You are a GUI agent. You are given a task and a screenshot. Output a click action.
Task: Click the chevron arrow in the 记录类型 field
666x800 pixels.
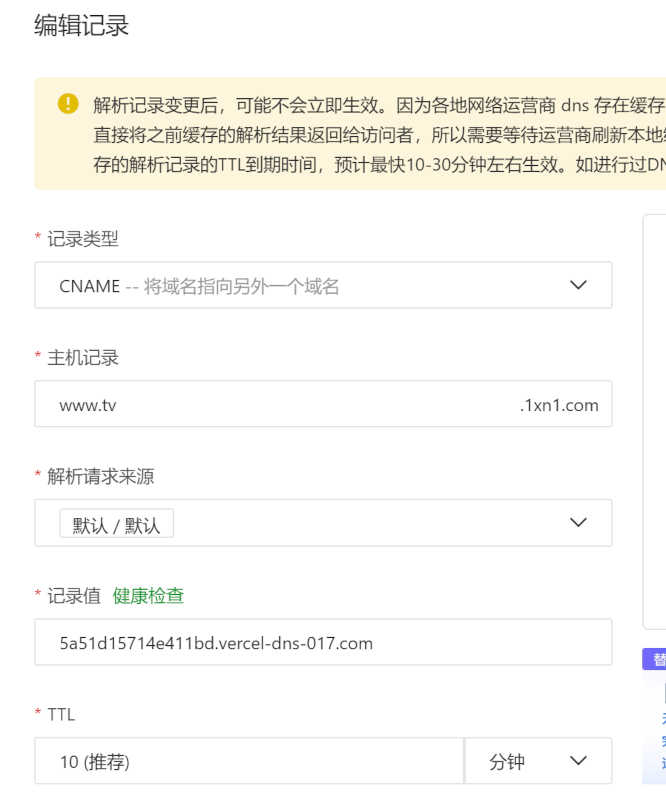point(578,285)
